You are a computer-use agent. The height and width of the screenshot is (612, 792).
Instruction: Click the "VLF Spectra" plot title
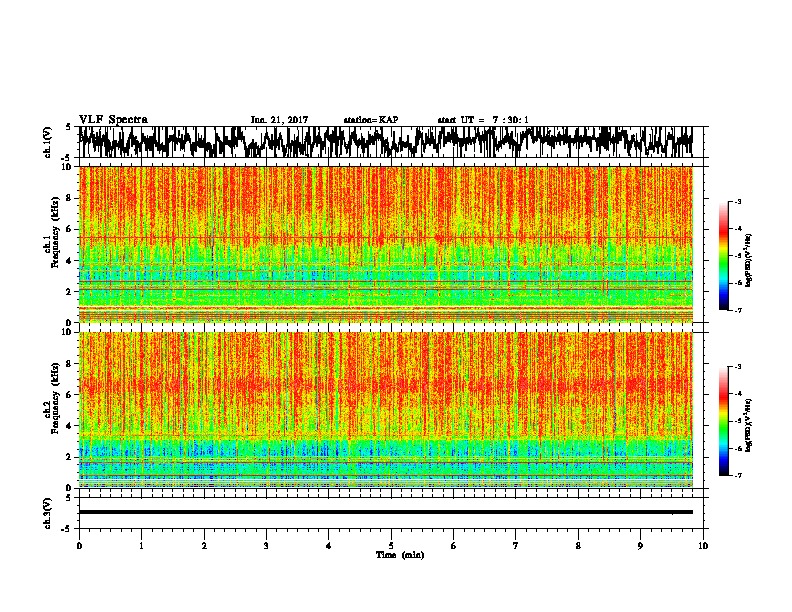(113, 120)
